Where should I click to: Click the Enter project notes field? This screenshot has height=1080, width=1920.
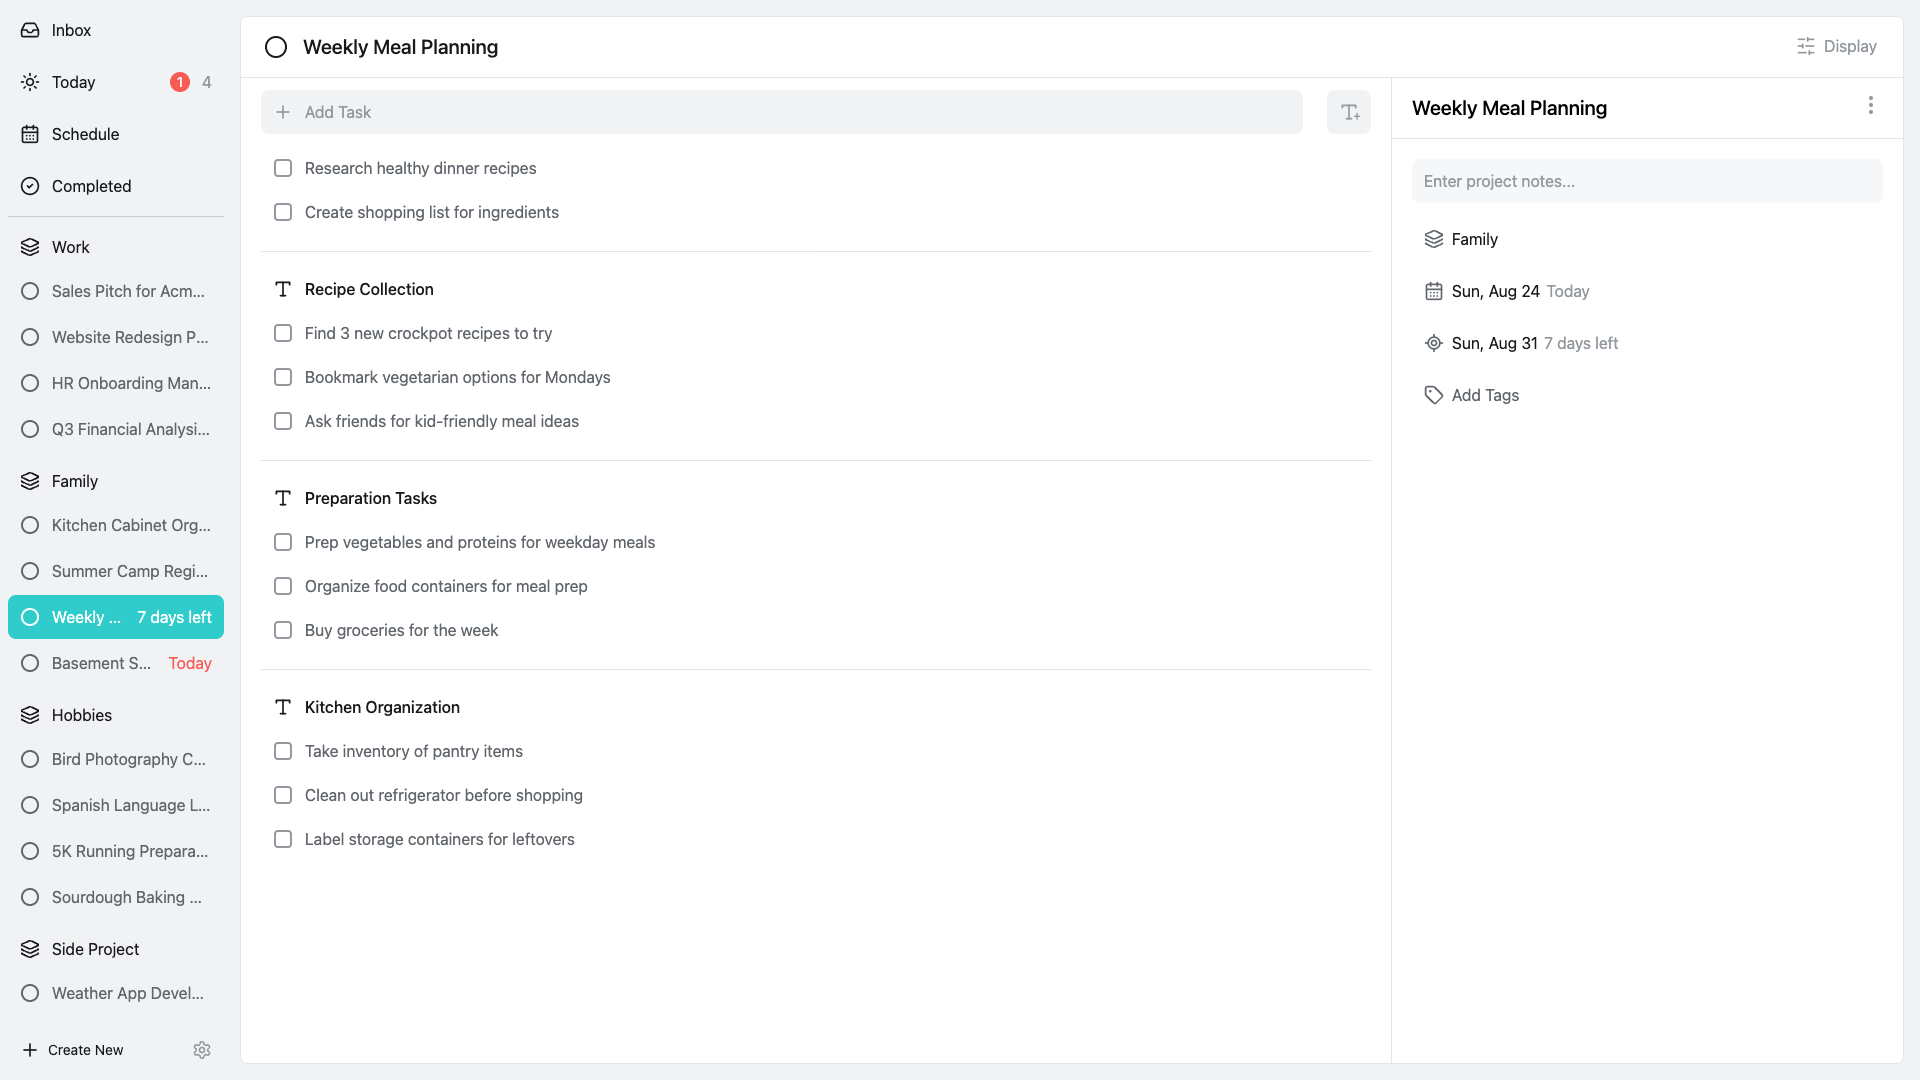tap(1647, 181)
